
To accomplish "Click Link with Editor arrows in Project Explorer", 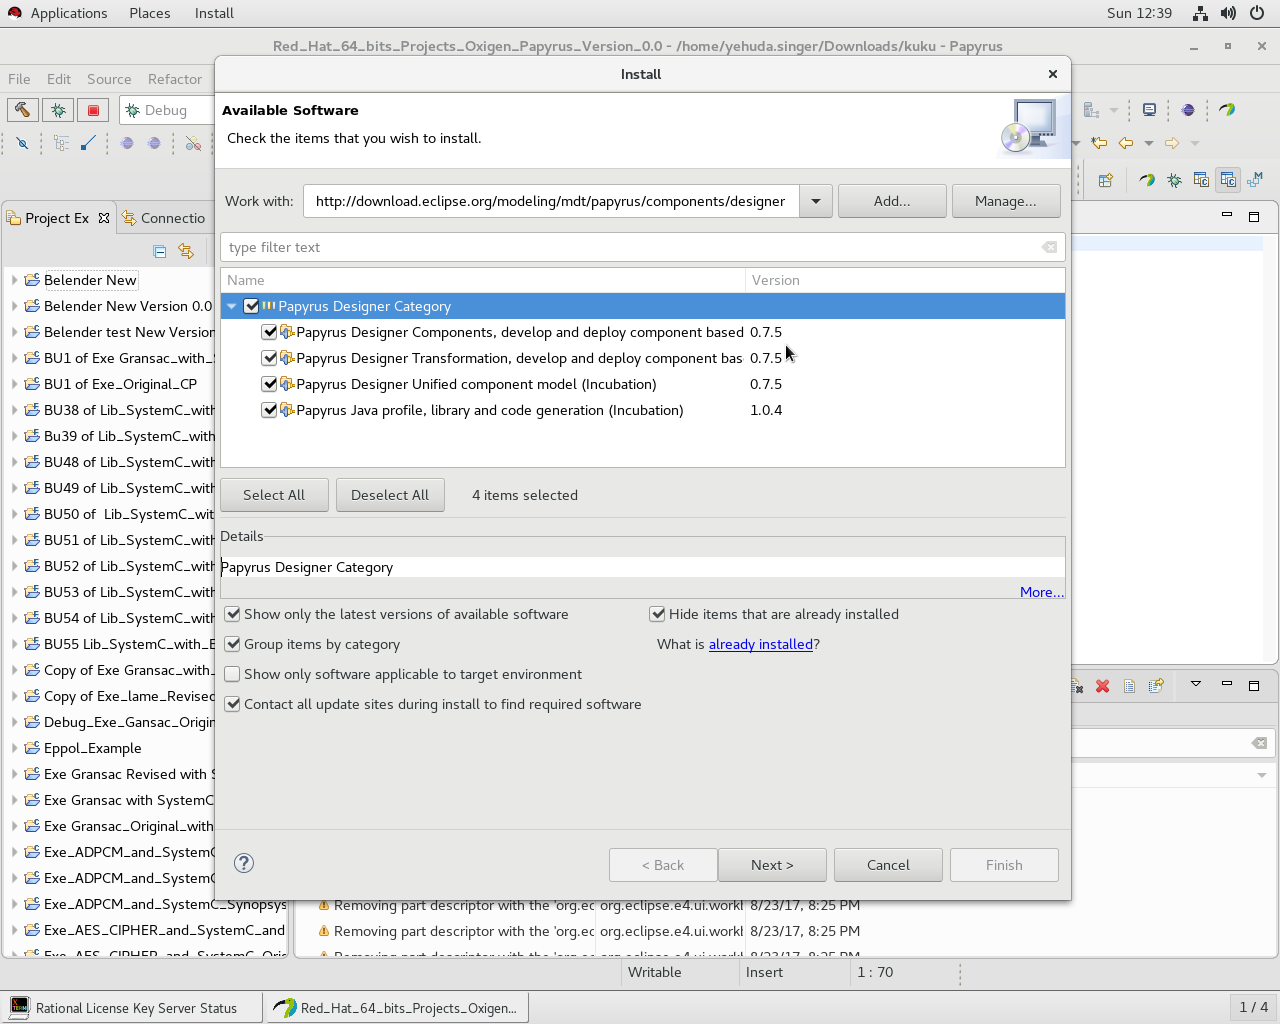I will [x=185, y=251].
